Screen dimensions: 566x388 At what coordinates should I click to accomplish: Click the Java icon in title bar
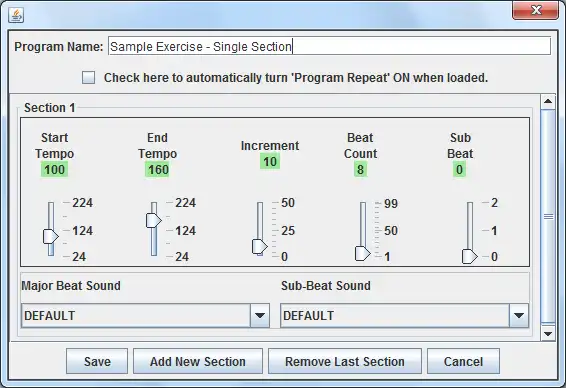tap(16, 15)
